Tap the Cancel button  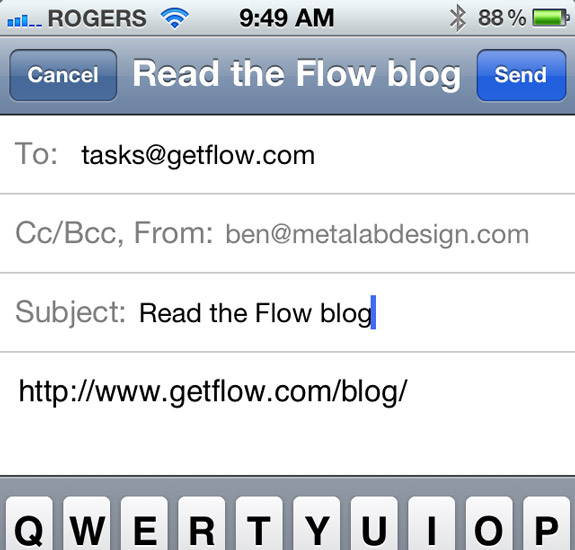point(63,75)
